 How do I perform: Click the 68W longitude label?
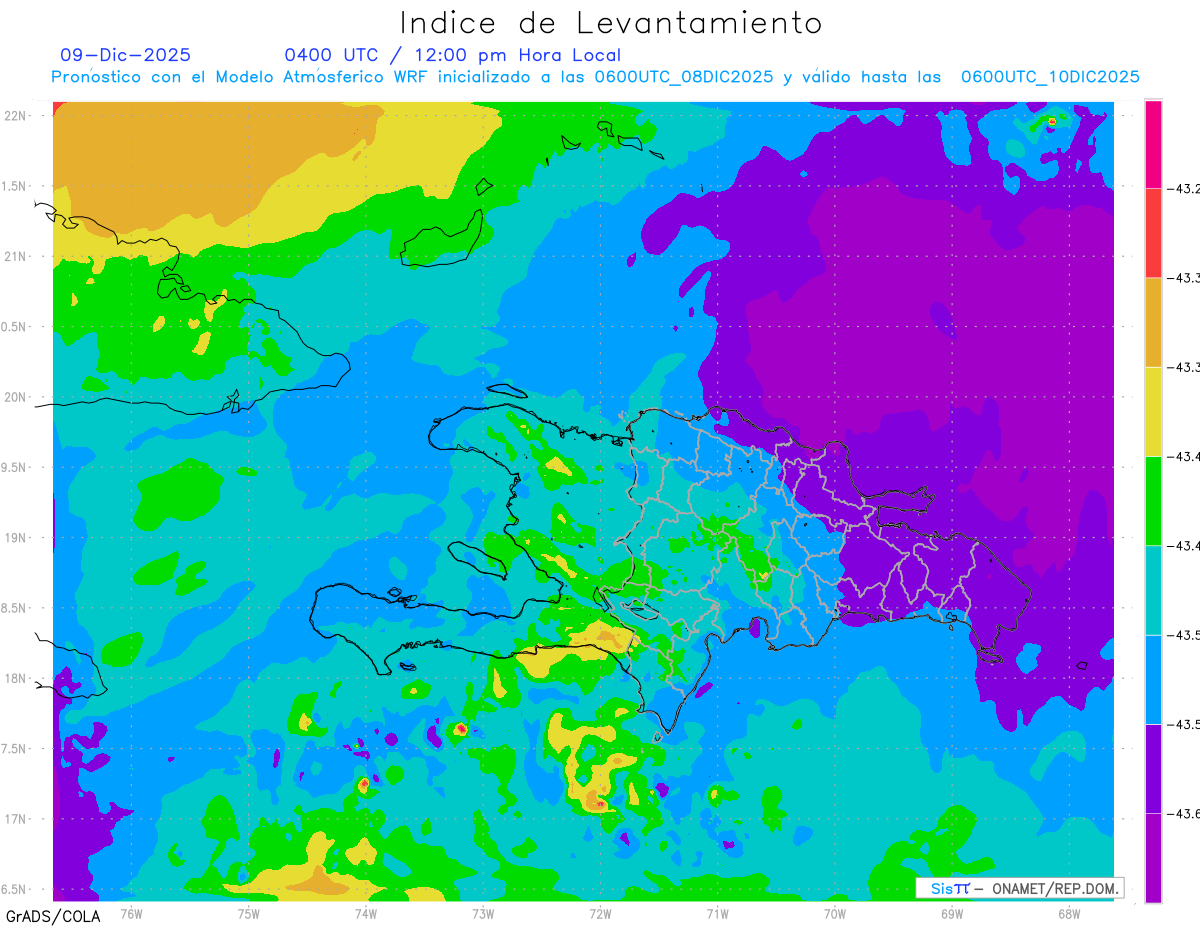tap(1069, 913)
